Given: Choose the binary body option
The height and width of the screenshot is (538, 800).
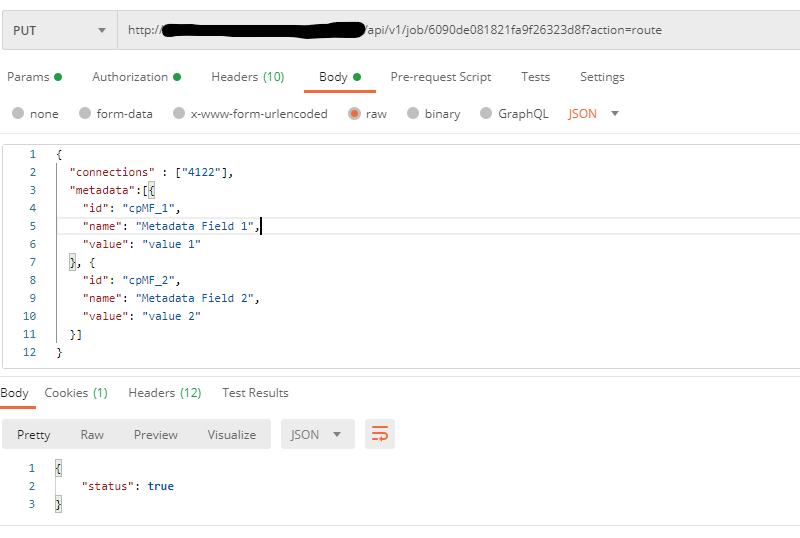Looking at the screenshot, I should coord(413,114).
